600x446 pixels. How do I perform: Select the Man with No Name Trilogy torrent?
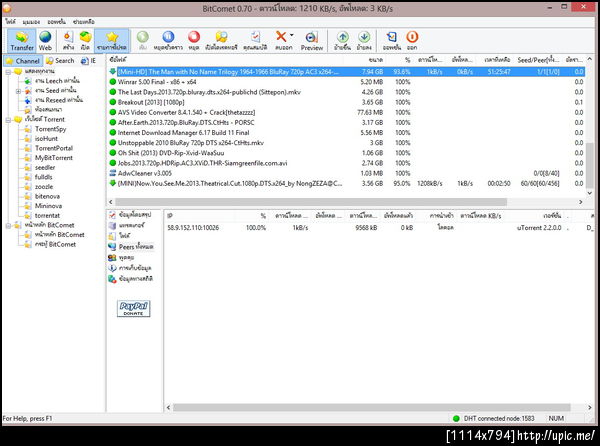tap(346, 72)
